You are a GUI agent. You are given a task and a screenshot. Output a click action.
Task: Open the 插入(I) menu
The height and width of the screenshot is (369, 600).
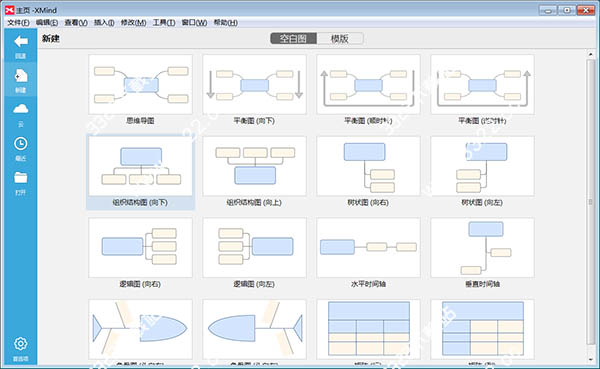tap(104, 23)
